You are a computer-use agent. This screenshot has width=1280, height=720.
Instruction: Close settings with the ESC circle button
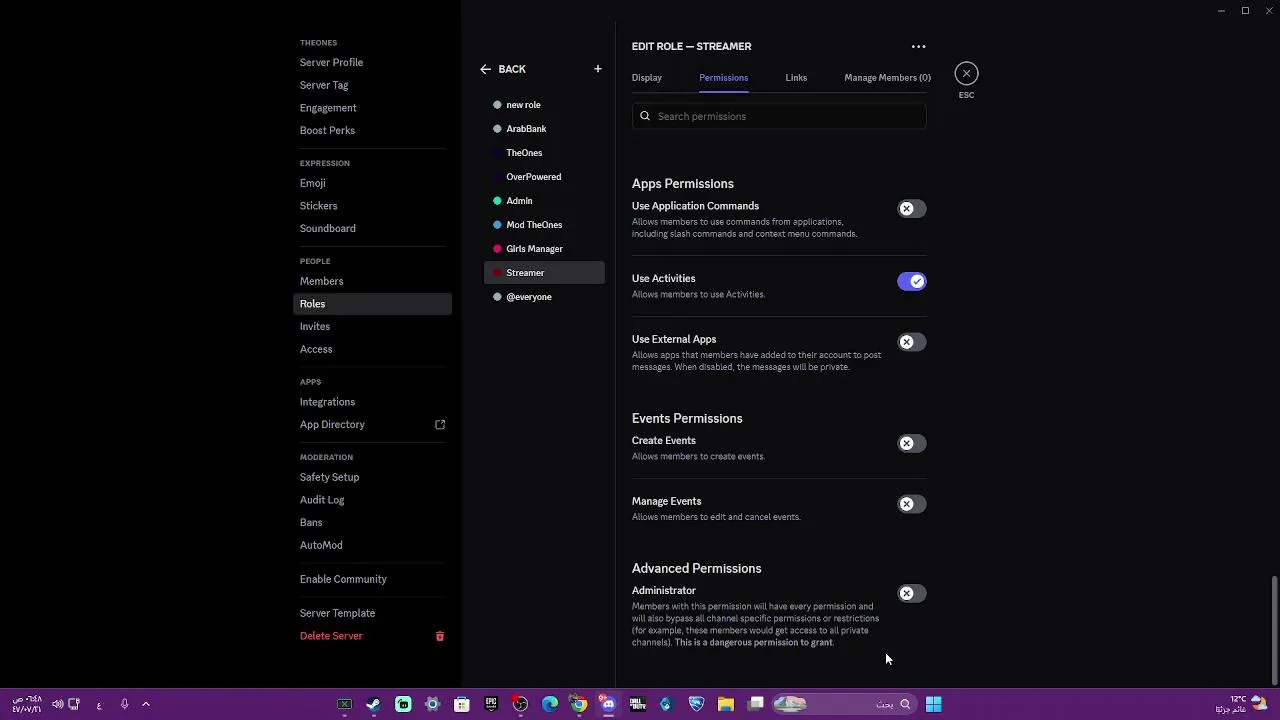pyautogui.click(x=966, y=73)
